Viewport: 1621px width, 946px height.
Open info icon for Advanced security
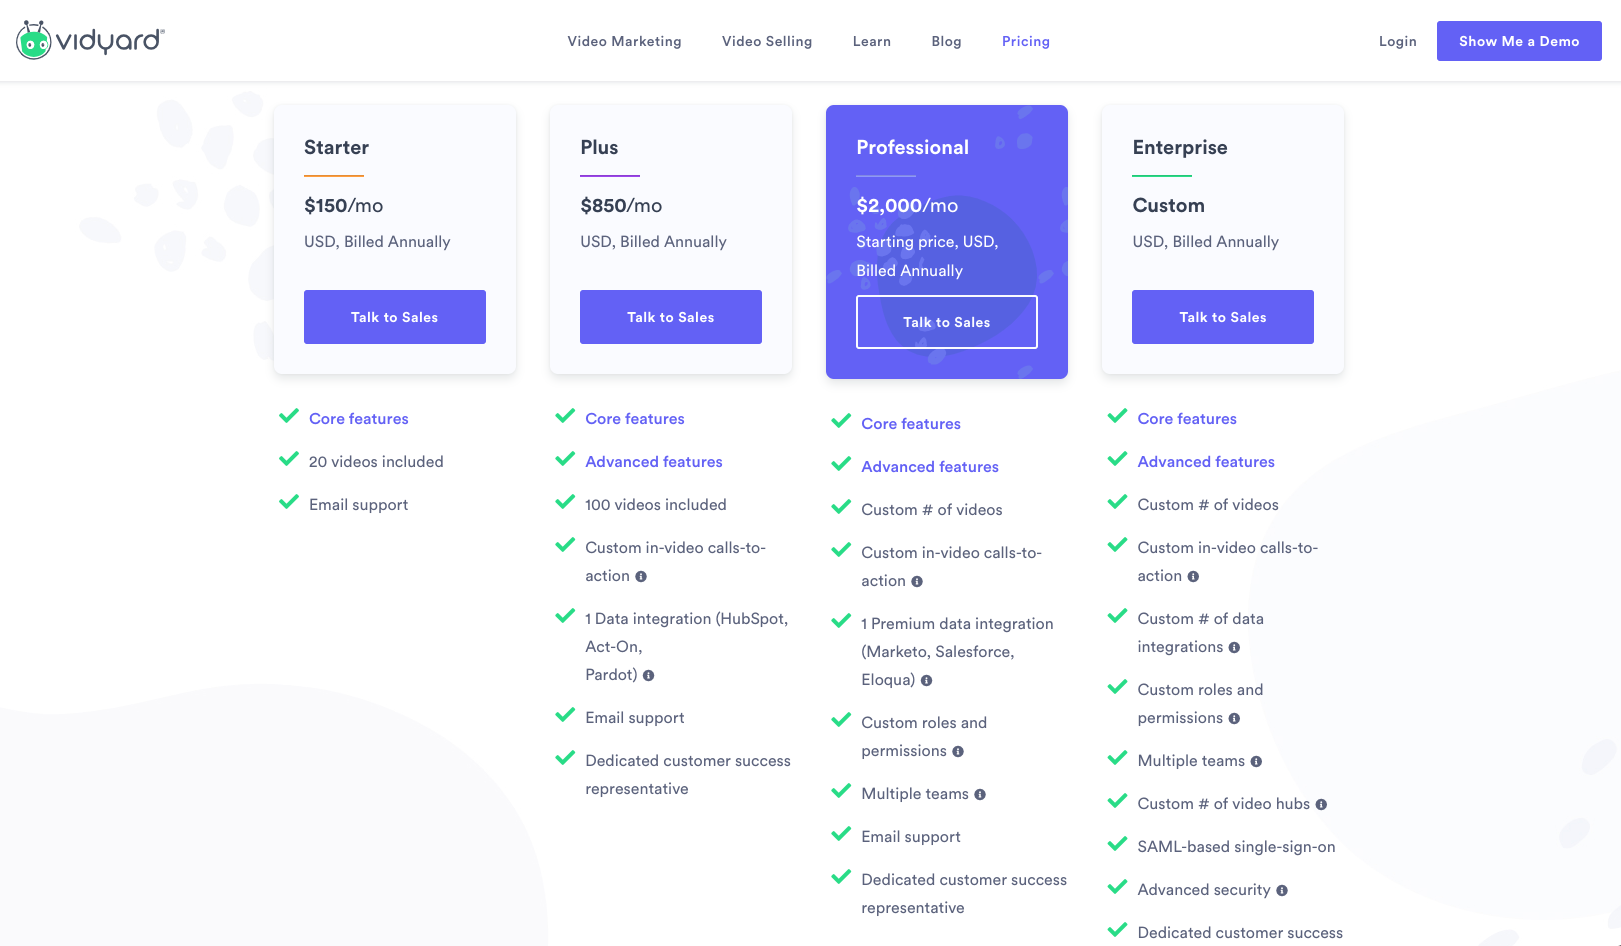click(1282, 891)
